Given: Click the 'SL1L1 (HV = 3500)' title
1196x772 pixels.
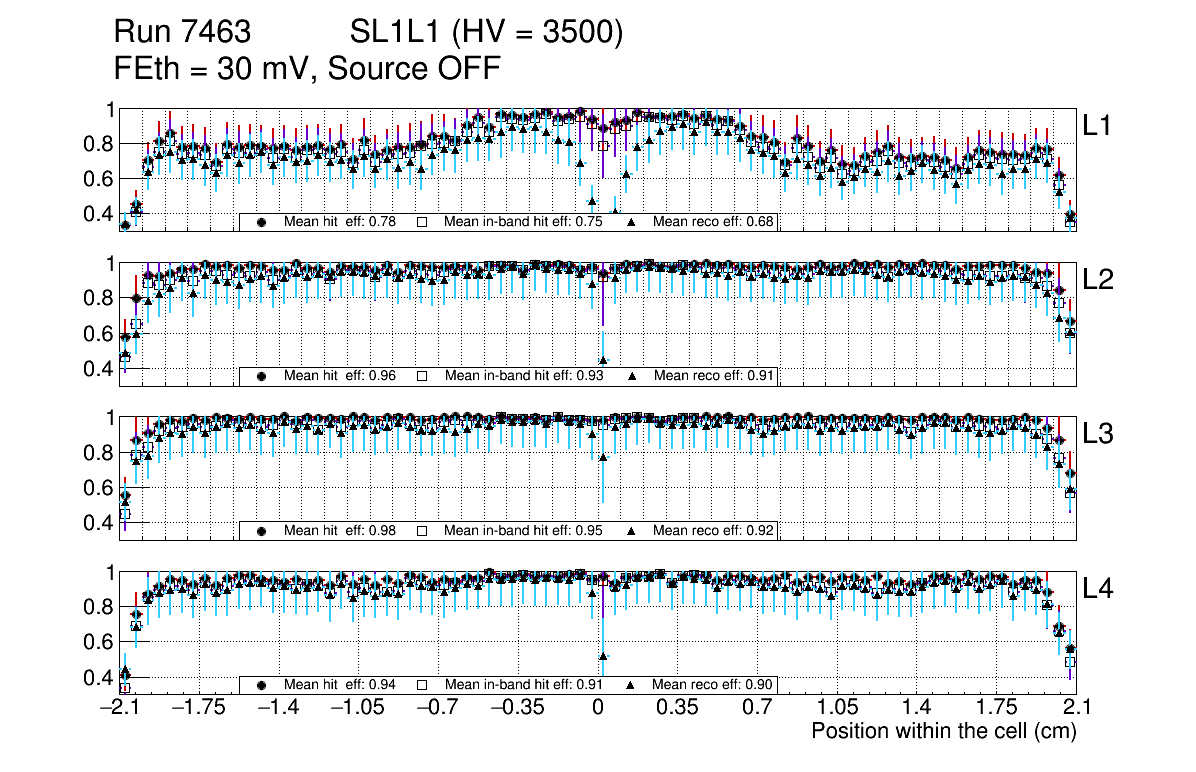Looking at the screenshot, I should [x=486, y=33].
